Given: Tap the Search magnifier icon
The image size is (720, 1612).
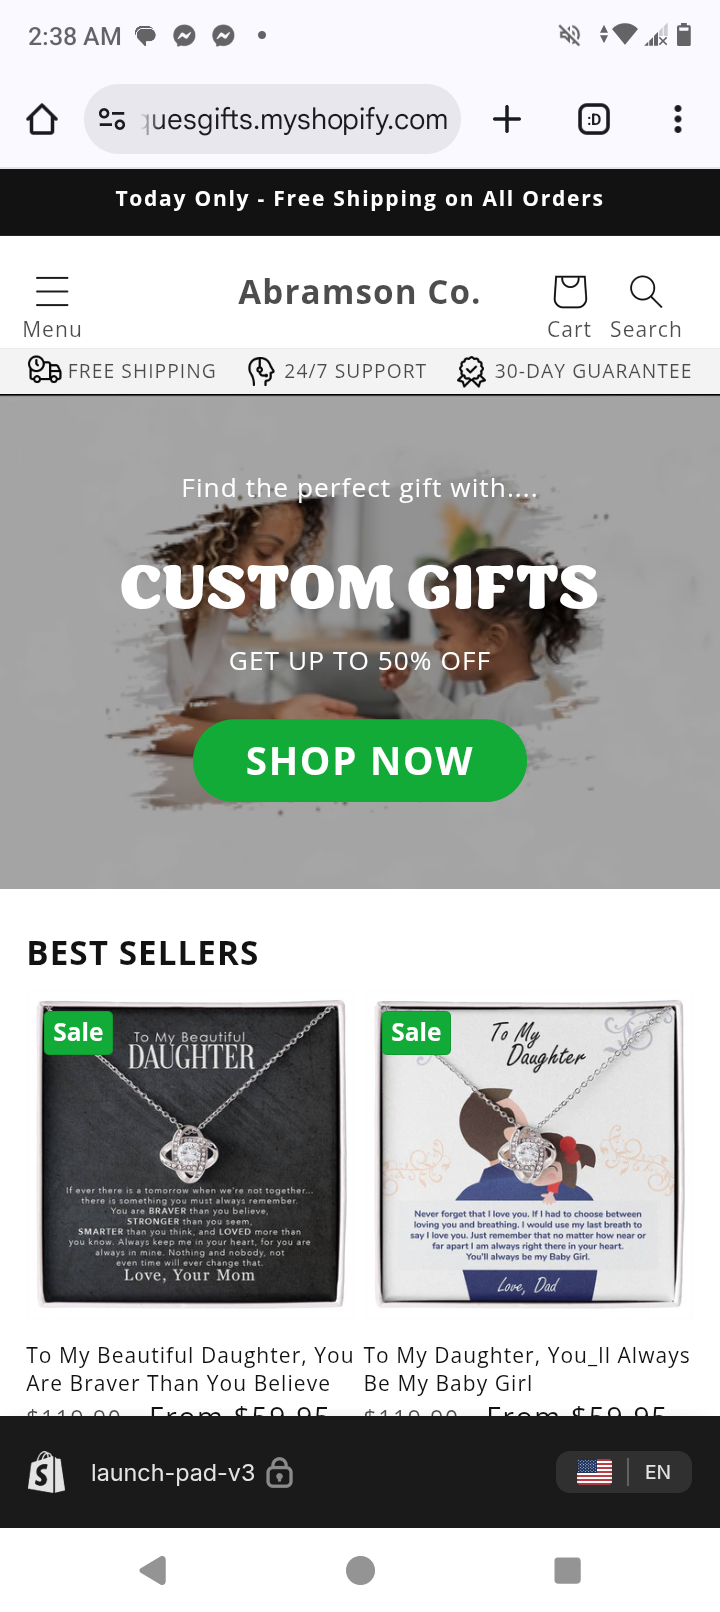Looking at the screenshot, I should pos(645,292).
